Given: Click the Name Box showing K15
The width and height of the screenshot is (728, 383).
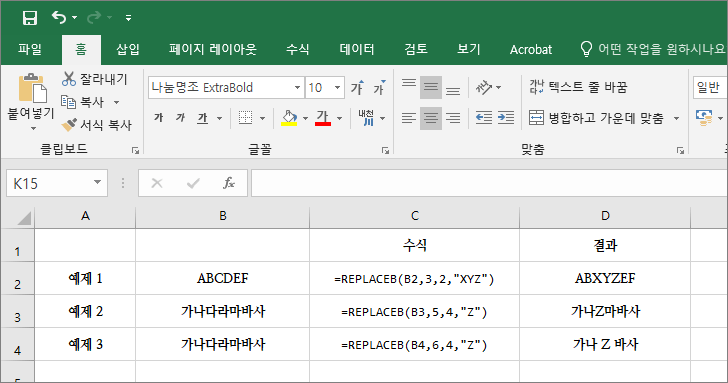Looking at the screenshot, I should click(49, 183).
